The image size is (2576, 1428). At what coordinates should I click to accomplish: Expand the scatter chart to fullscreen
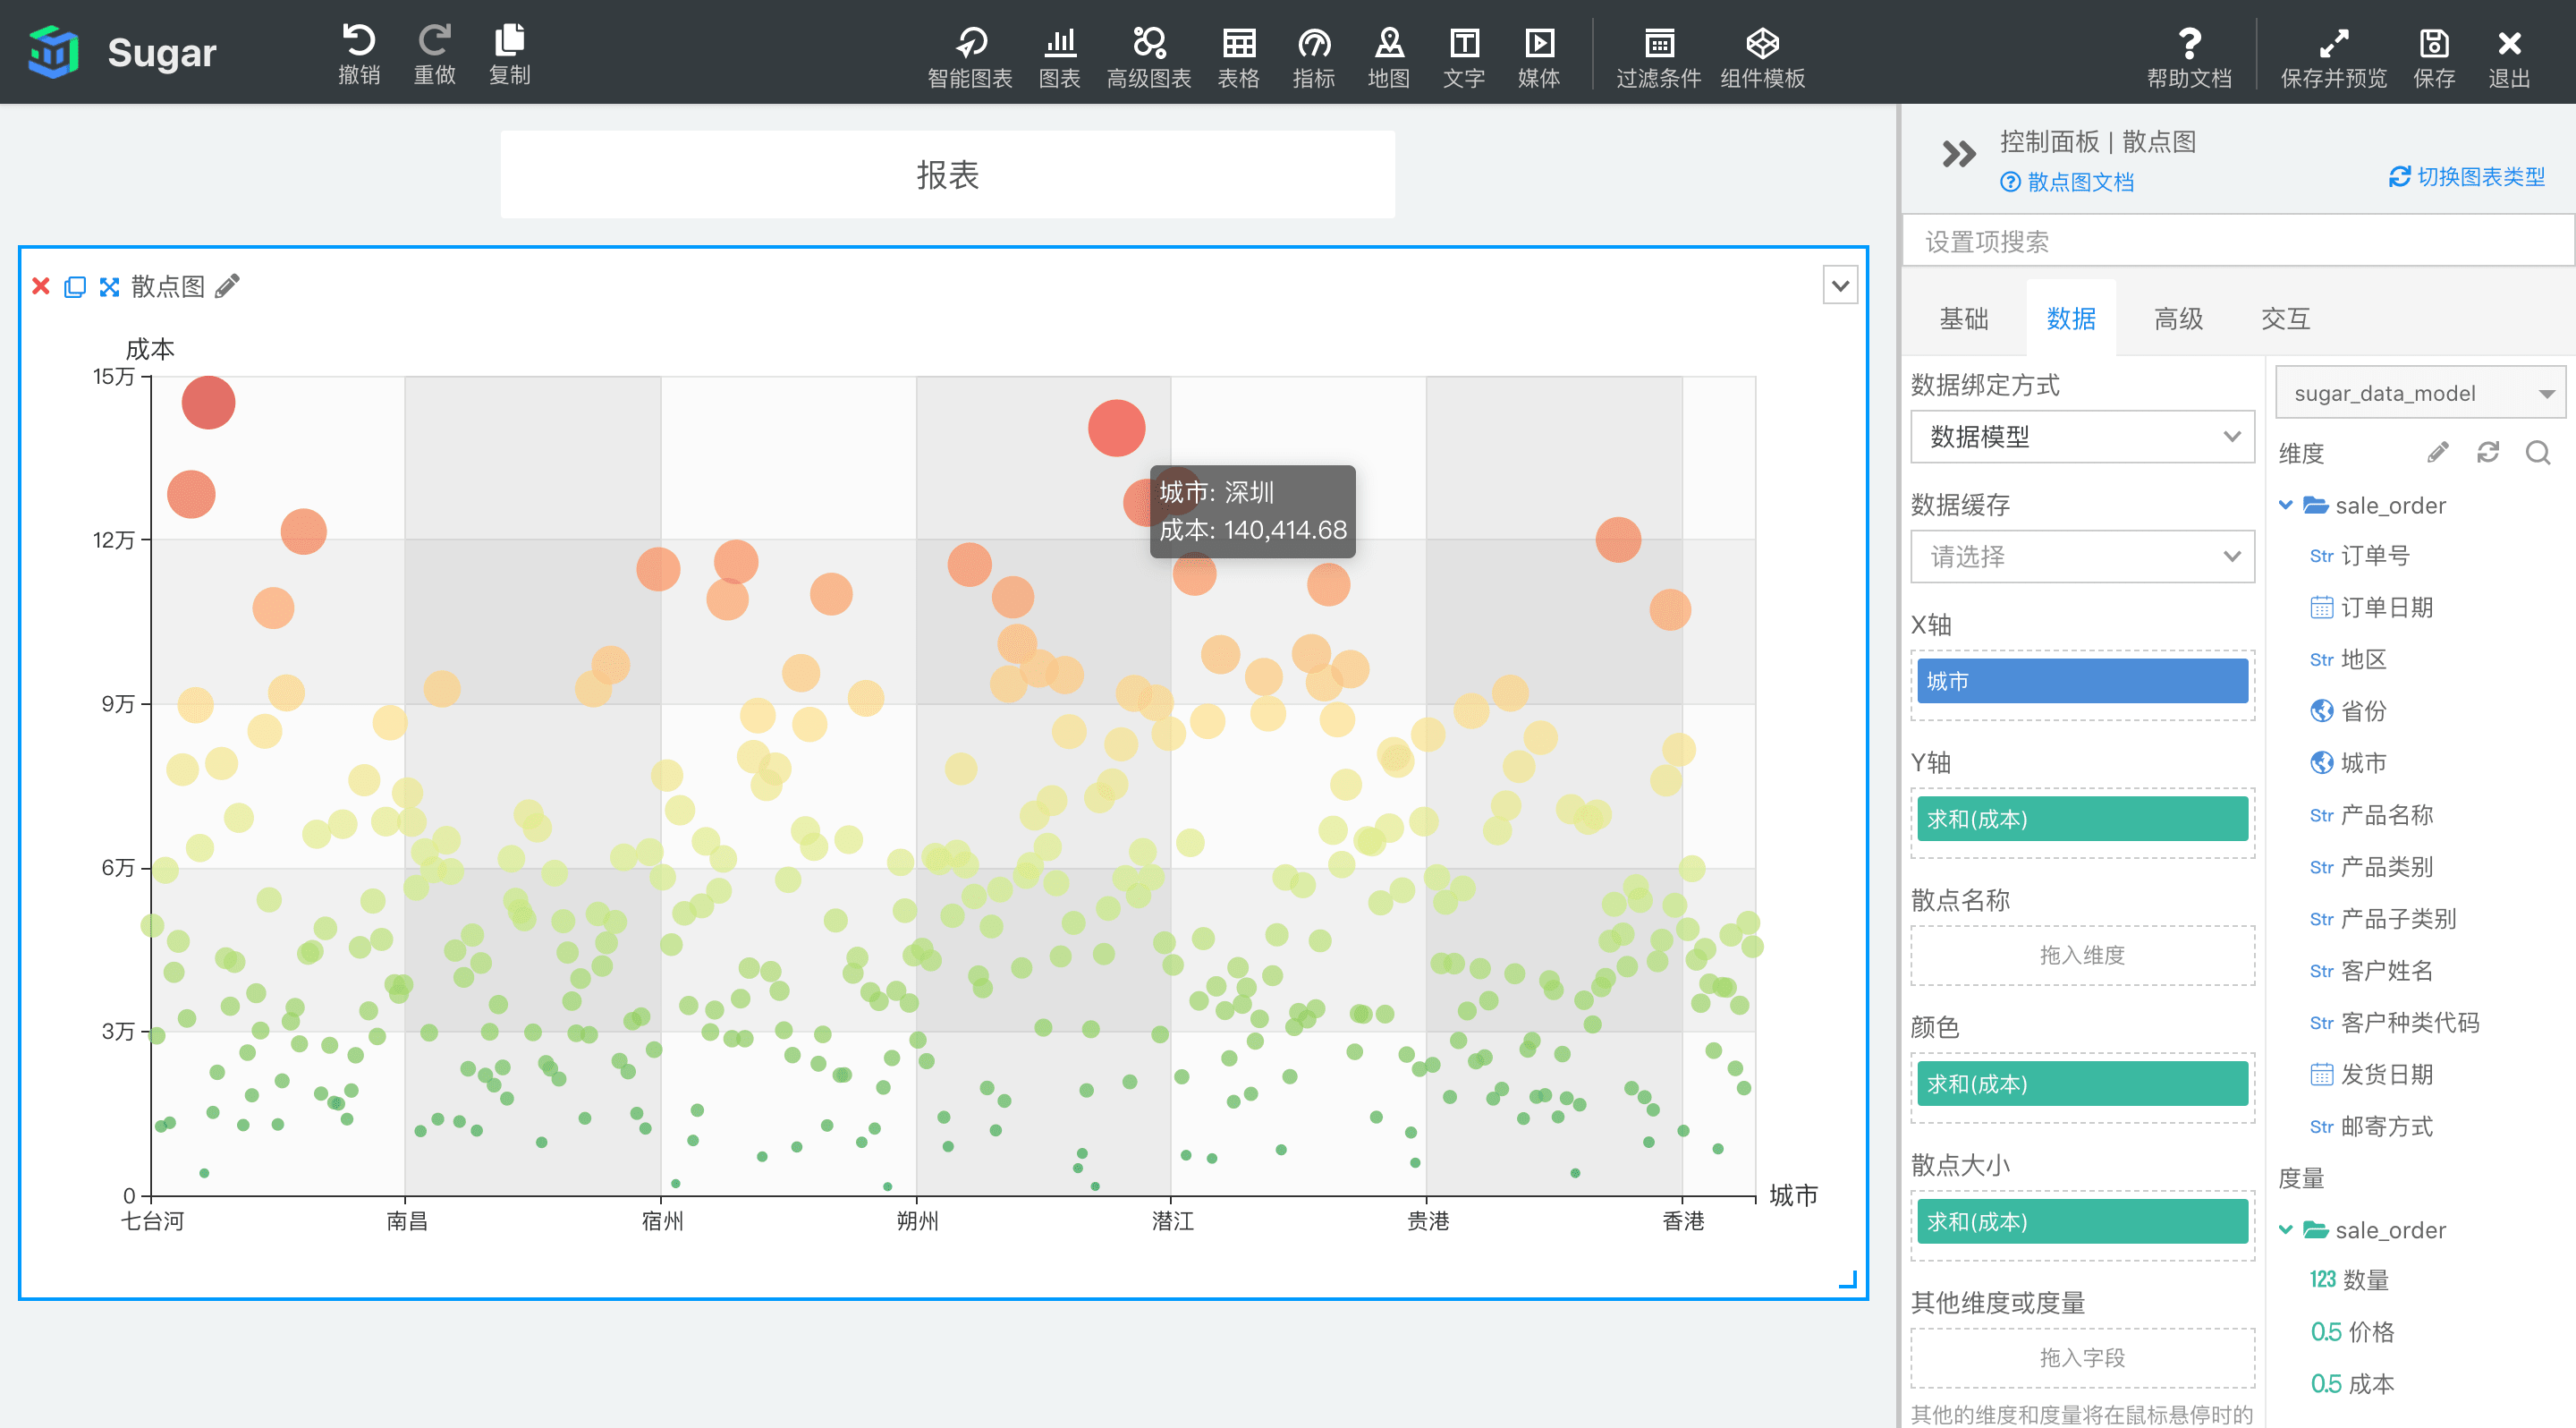pos(109,287)
